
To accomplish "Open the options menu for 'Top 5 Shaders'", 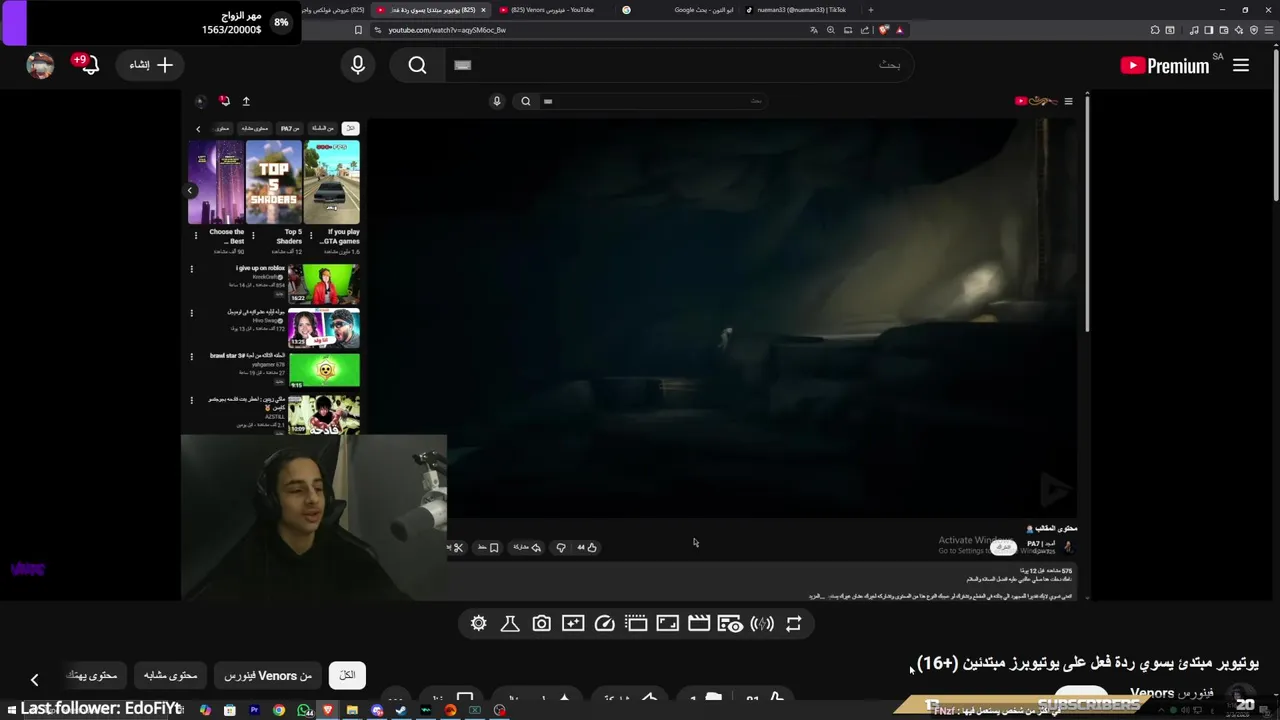I will [x=253, y=236].
